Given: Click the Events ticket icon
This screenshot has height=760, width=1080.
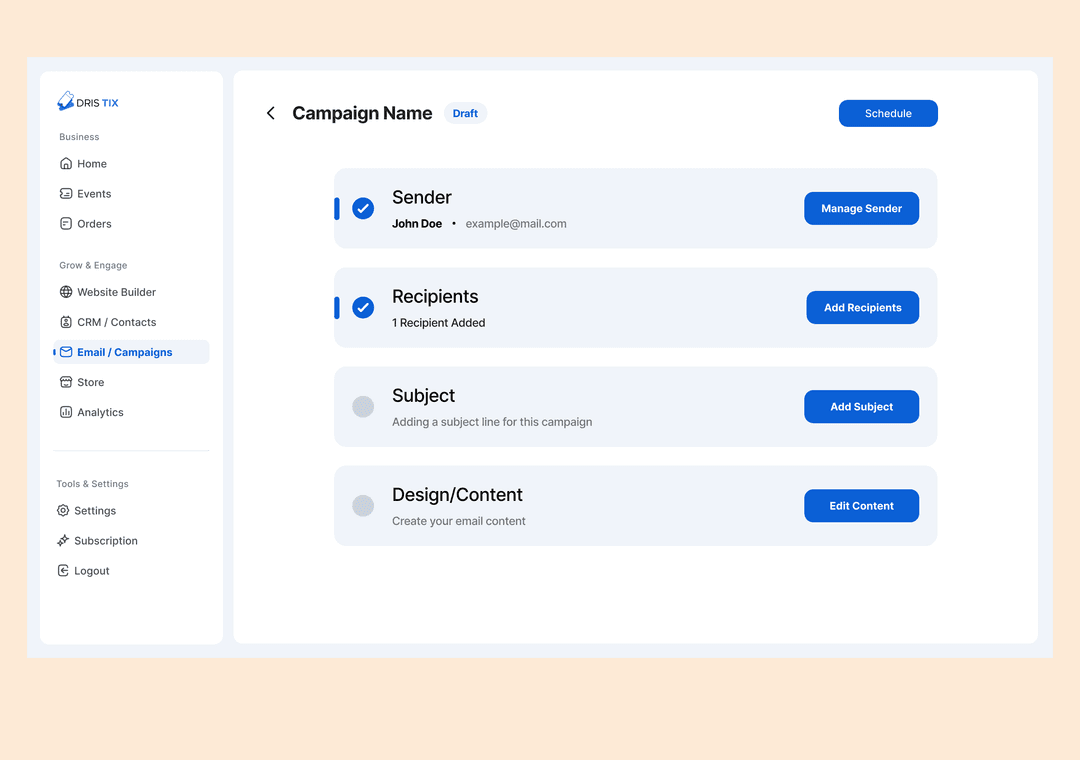Looking at the screenshot, I should point(66,194).
